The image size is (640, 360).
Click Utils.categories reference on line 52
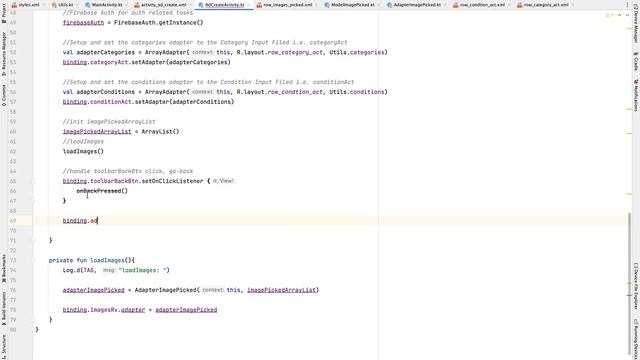coord(356,52)
